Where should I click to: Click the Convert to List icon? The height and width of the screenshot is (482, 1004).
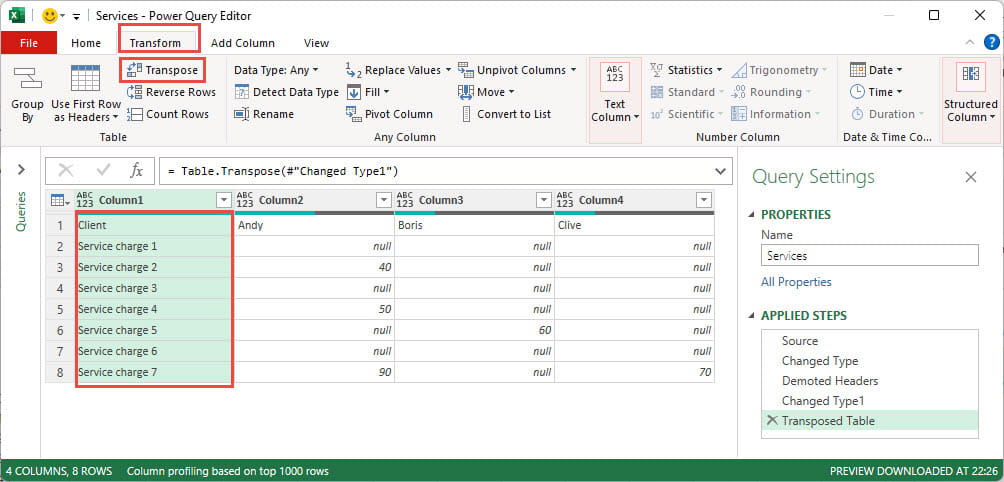pos(466,114)
